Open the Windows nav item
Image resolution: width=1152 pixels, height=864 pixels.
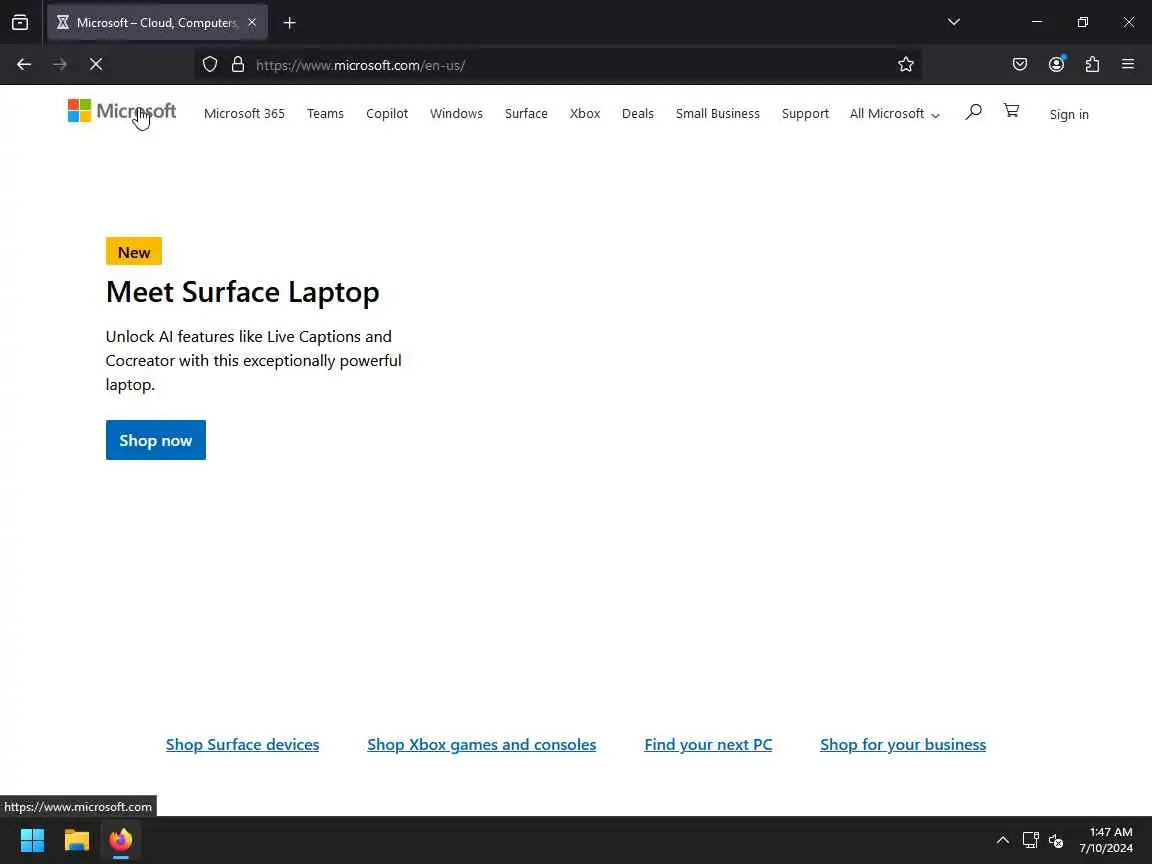coord(456,114)
